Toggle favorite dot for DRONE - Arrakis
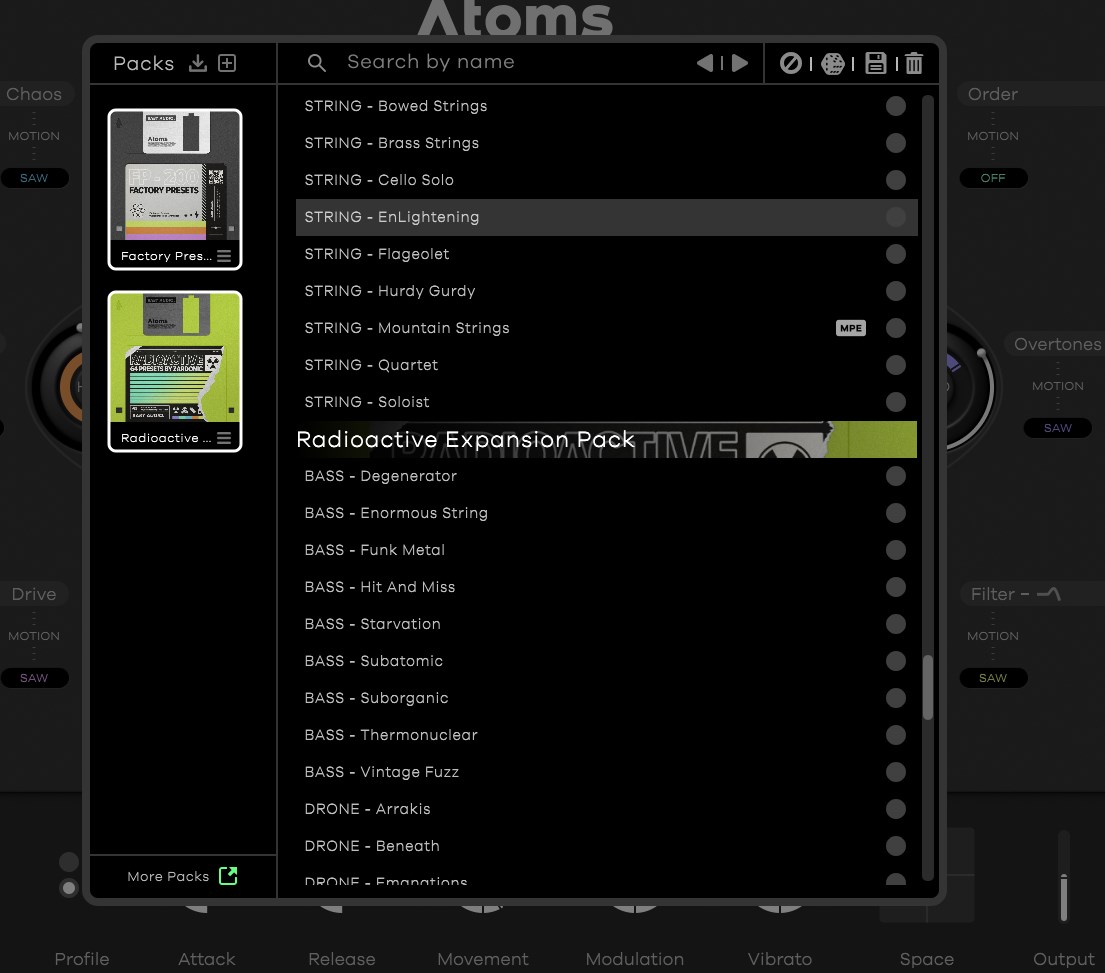Image resolution: width=1105 pixels, height=973 pixels. pyautogui.click(x=896, y=809)
